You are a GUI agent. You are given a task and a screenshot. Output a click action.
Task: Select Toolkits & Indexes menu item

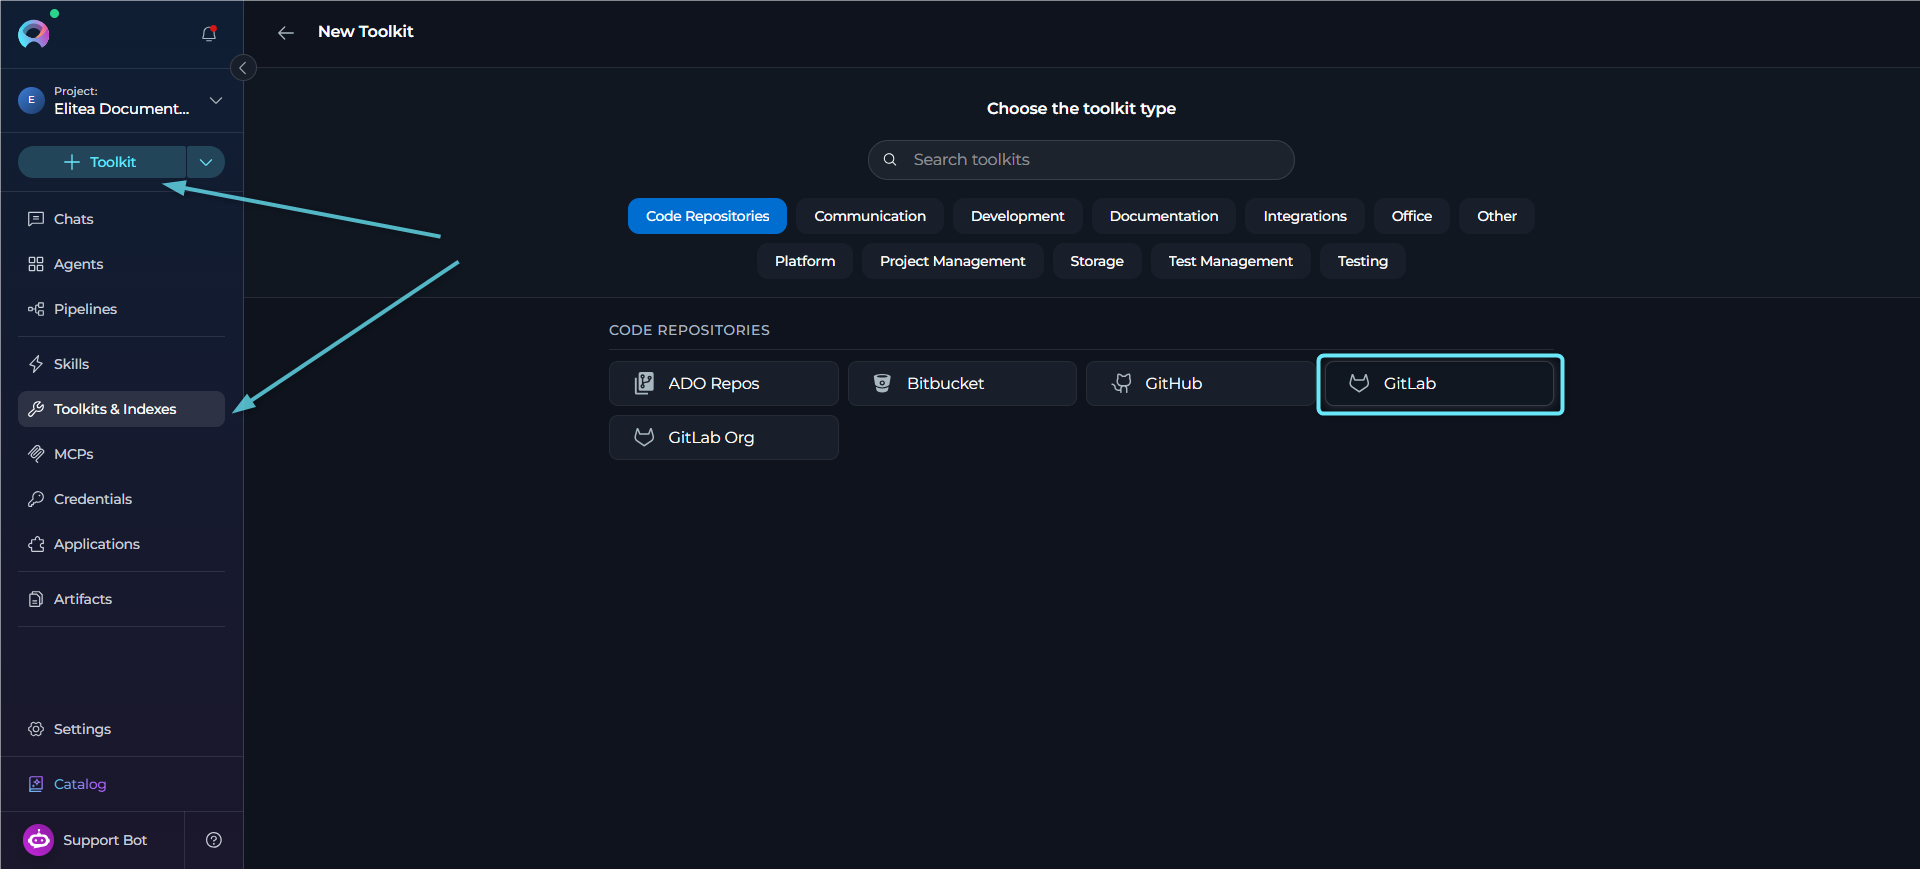click(121, 409)
